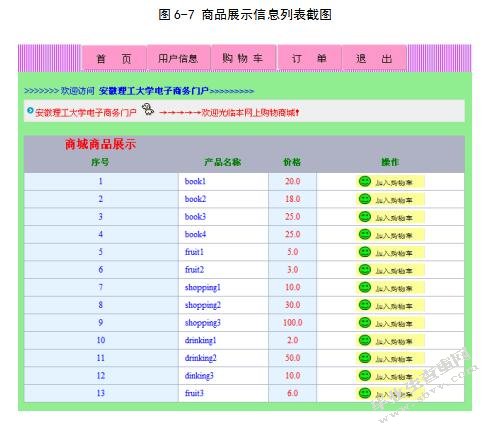Open the 订单 navigation tab
This screenshot has height=429, width=490.
[x=309, y=58]
